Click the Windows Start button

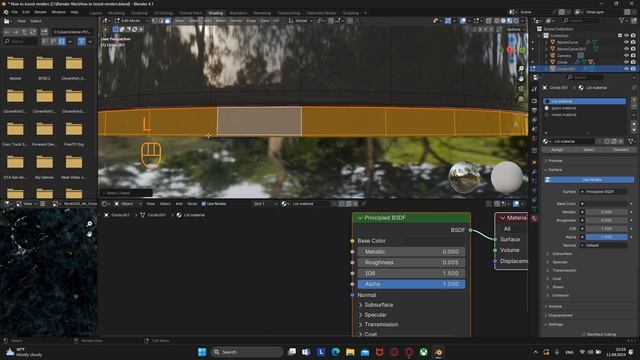coord(202,352)
